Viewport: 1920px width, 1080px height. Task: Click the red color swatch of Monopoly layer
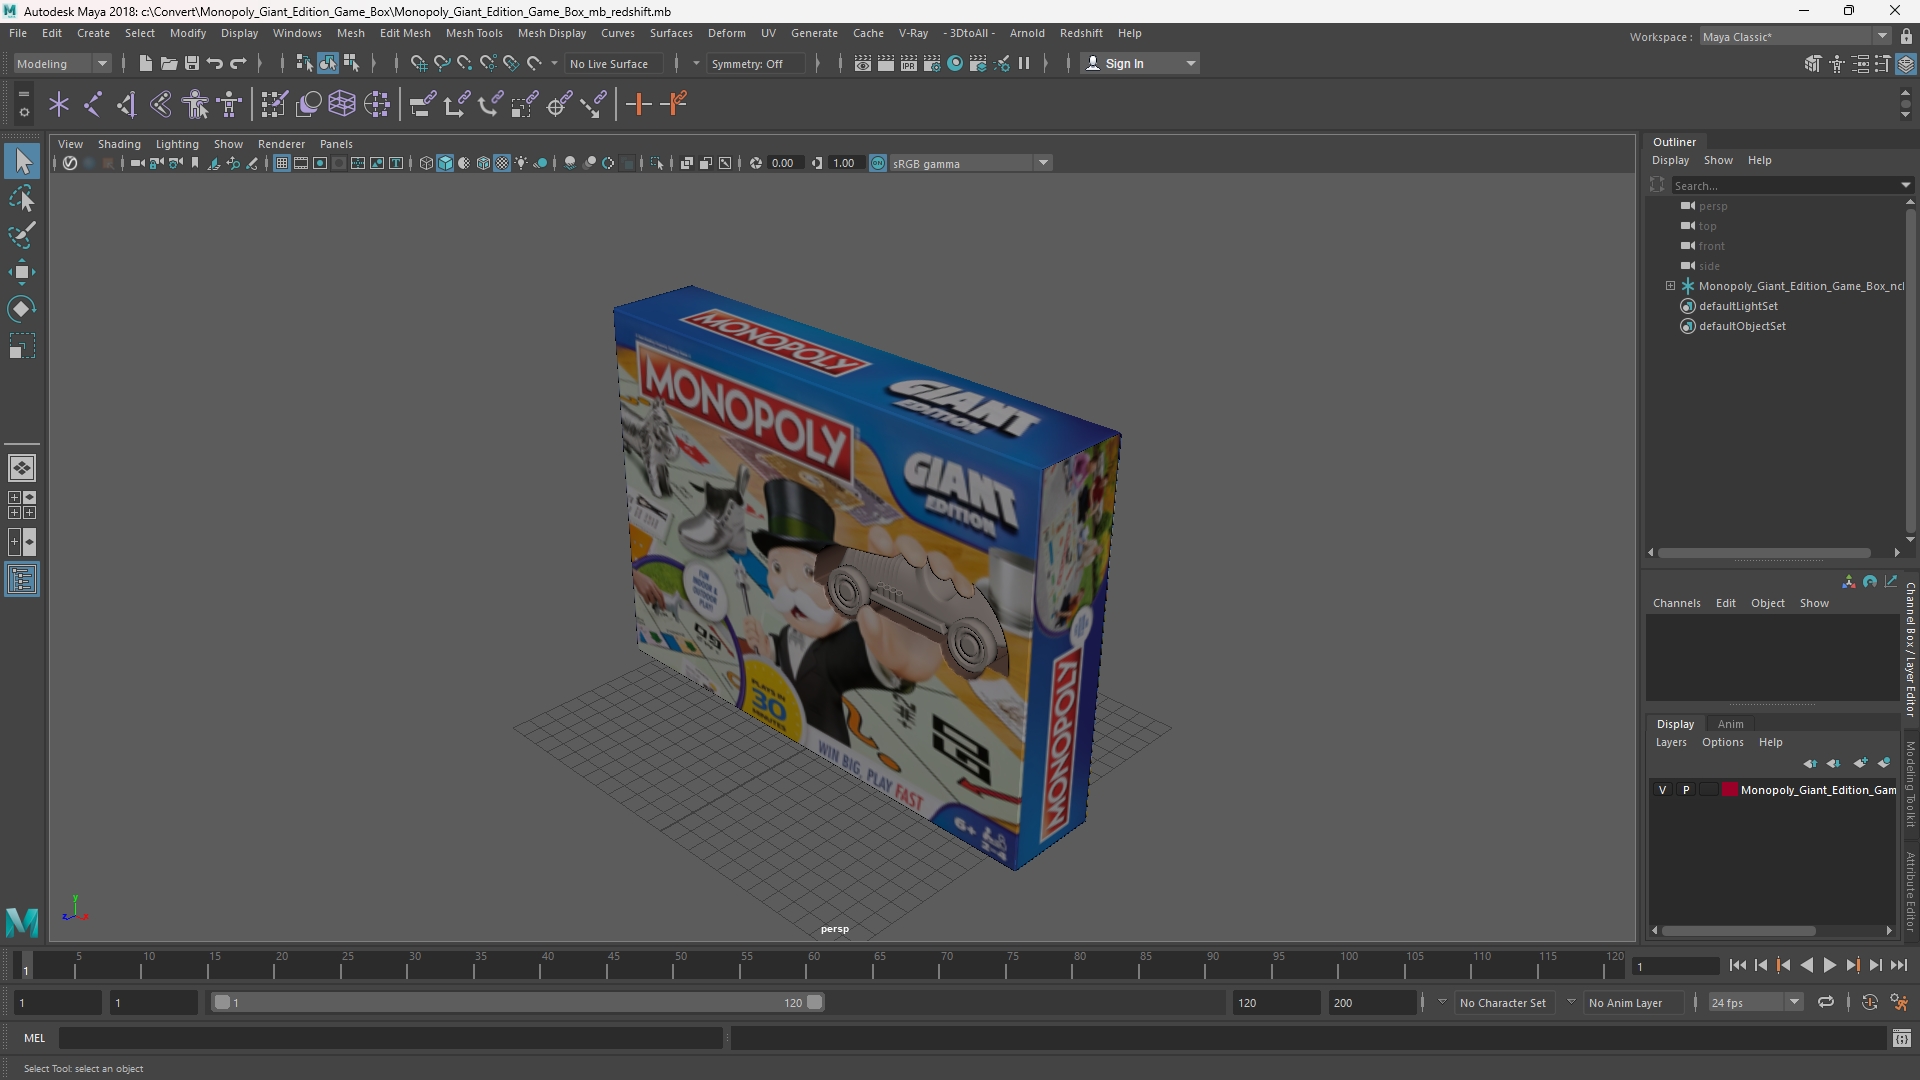point(1729,790)
